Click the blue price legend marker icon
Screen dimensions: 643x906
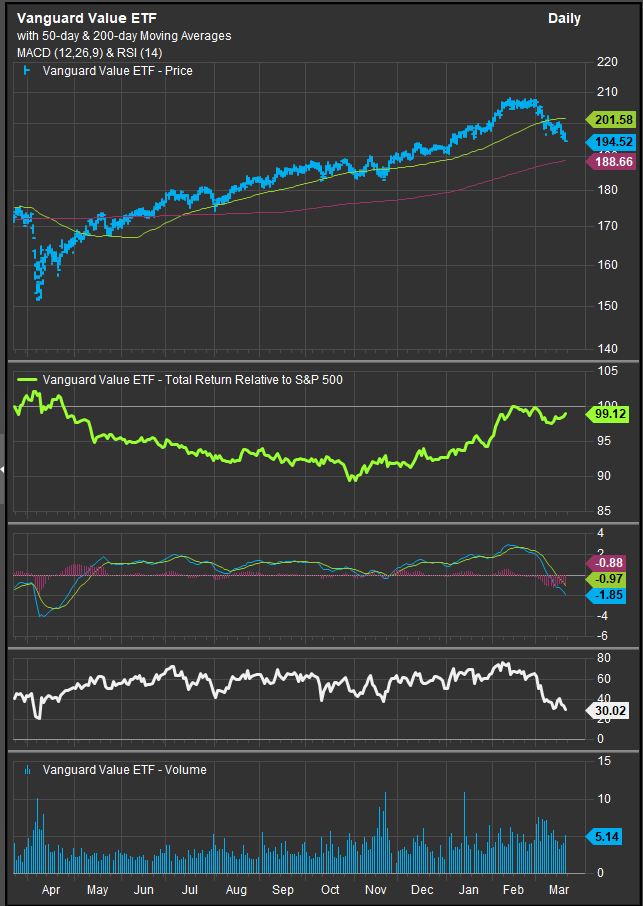pyautogui.click(x=26, y=71)
